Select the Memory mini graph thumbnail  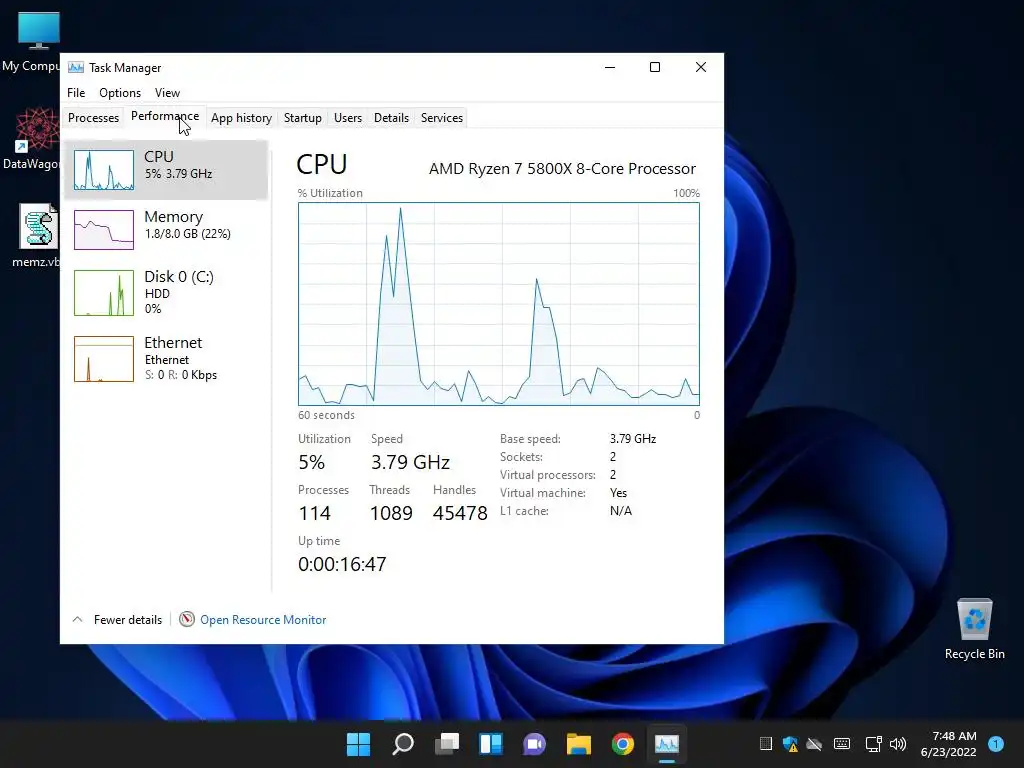[x=104, y=230]
